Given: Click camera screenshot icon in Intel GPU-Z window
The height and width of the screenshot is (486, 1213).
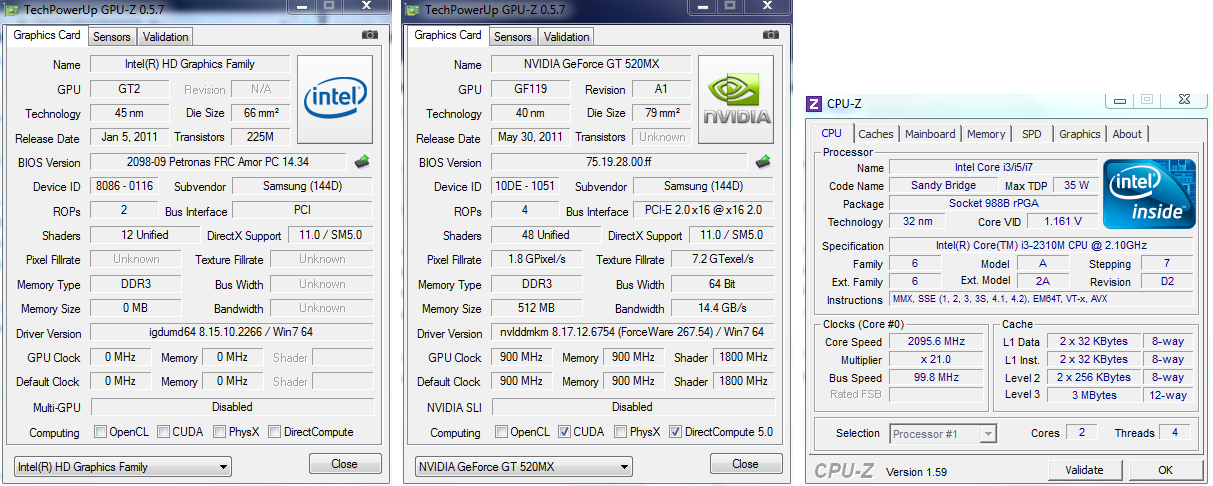Looking at the screenshot, I should (x=370, y=35).
